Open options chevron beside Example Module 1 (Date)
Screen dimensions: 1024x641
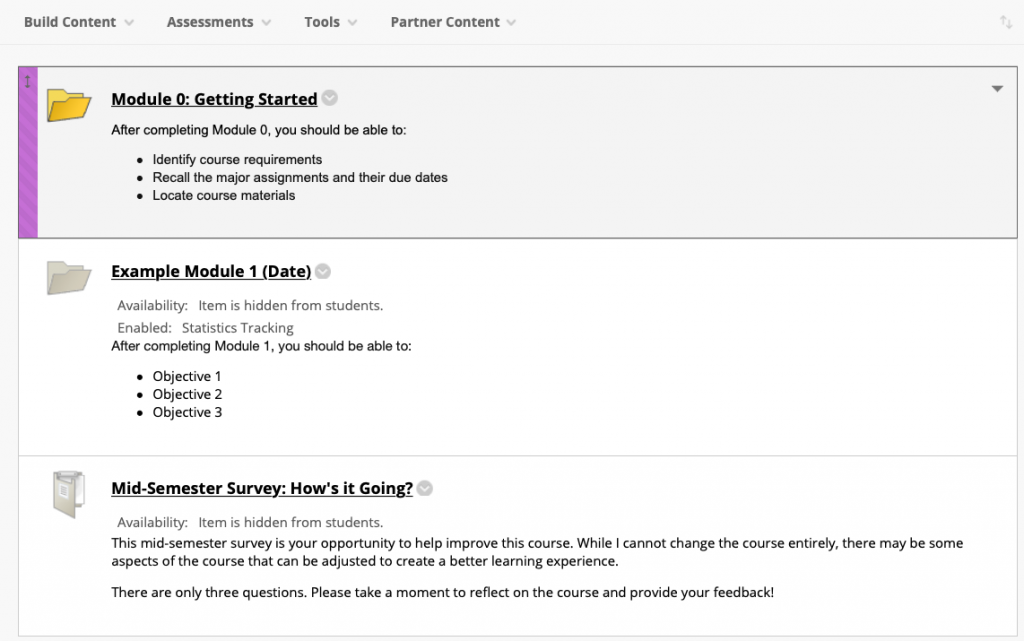323,271
